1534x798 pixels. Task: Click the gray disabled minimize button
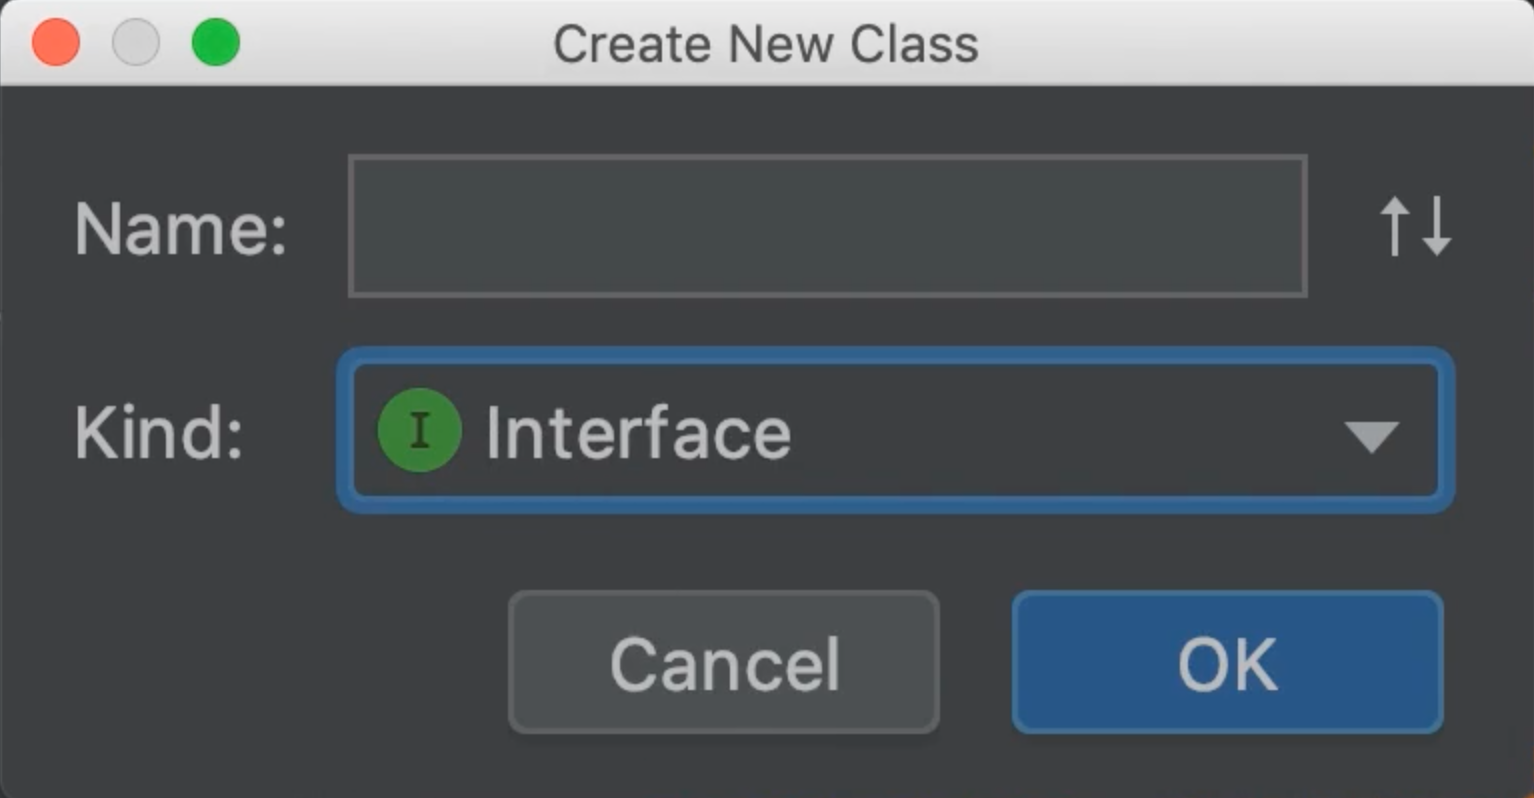[136, 43]
